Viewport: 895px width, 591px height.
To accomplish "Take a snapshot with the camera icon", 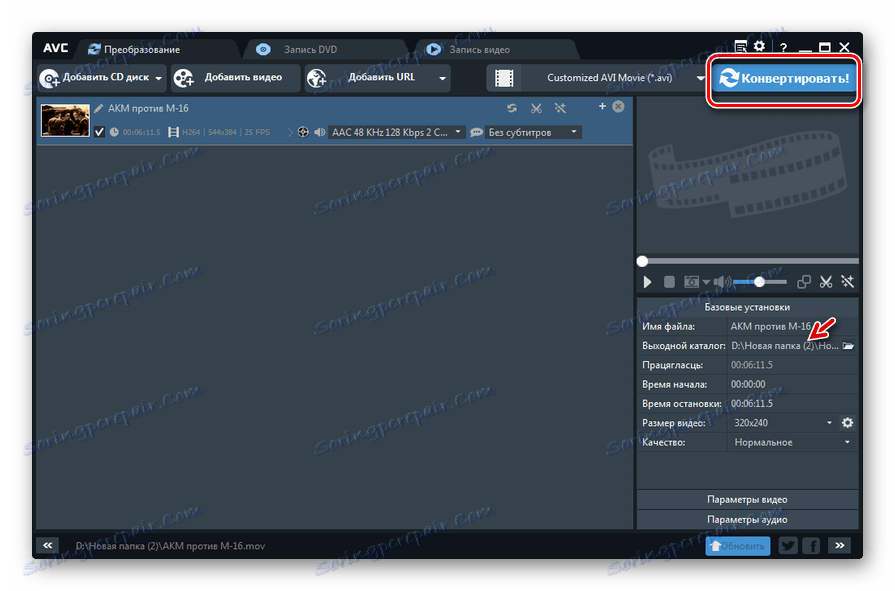I will 691,282.
